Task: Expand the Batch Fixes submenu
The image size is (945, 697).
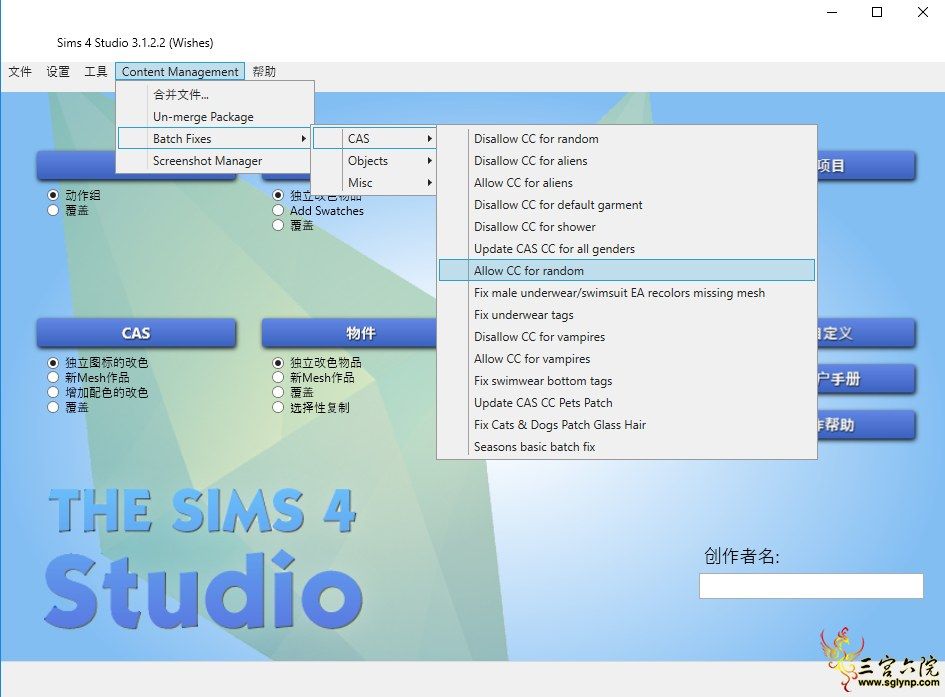Action: [x=215, y=139]
